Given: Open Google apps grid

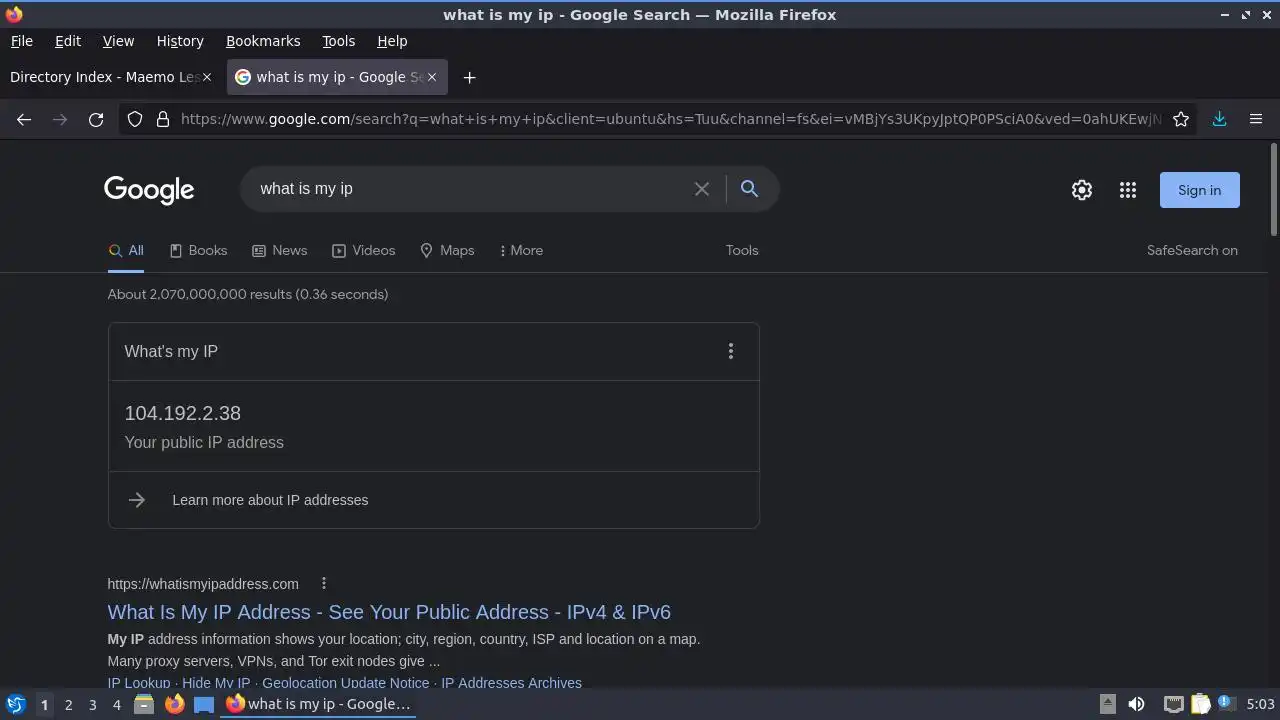Looking at the screenshot, I should click(x=1128, y=190).
